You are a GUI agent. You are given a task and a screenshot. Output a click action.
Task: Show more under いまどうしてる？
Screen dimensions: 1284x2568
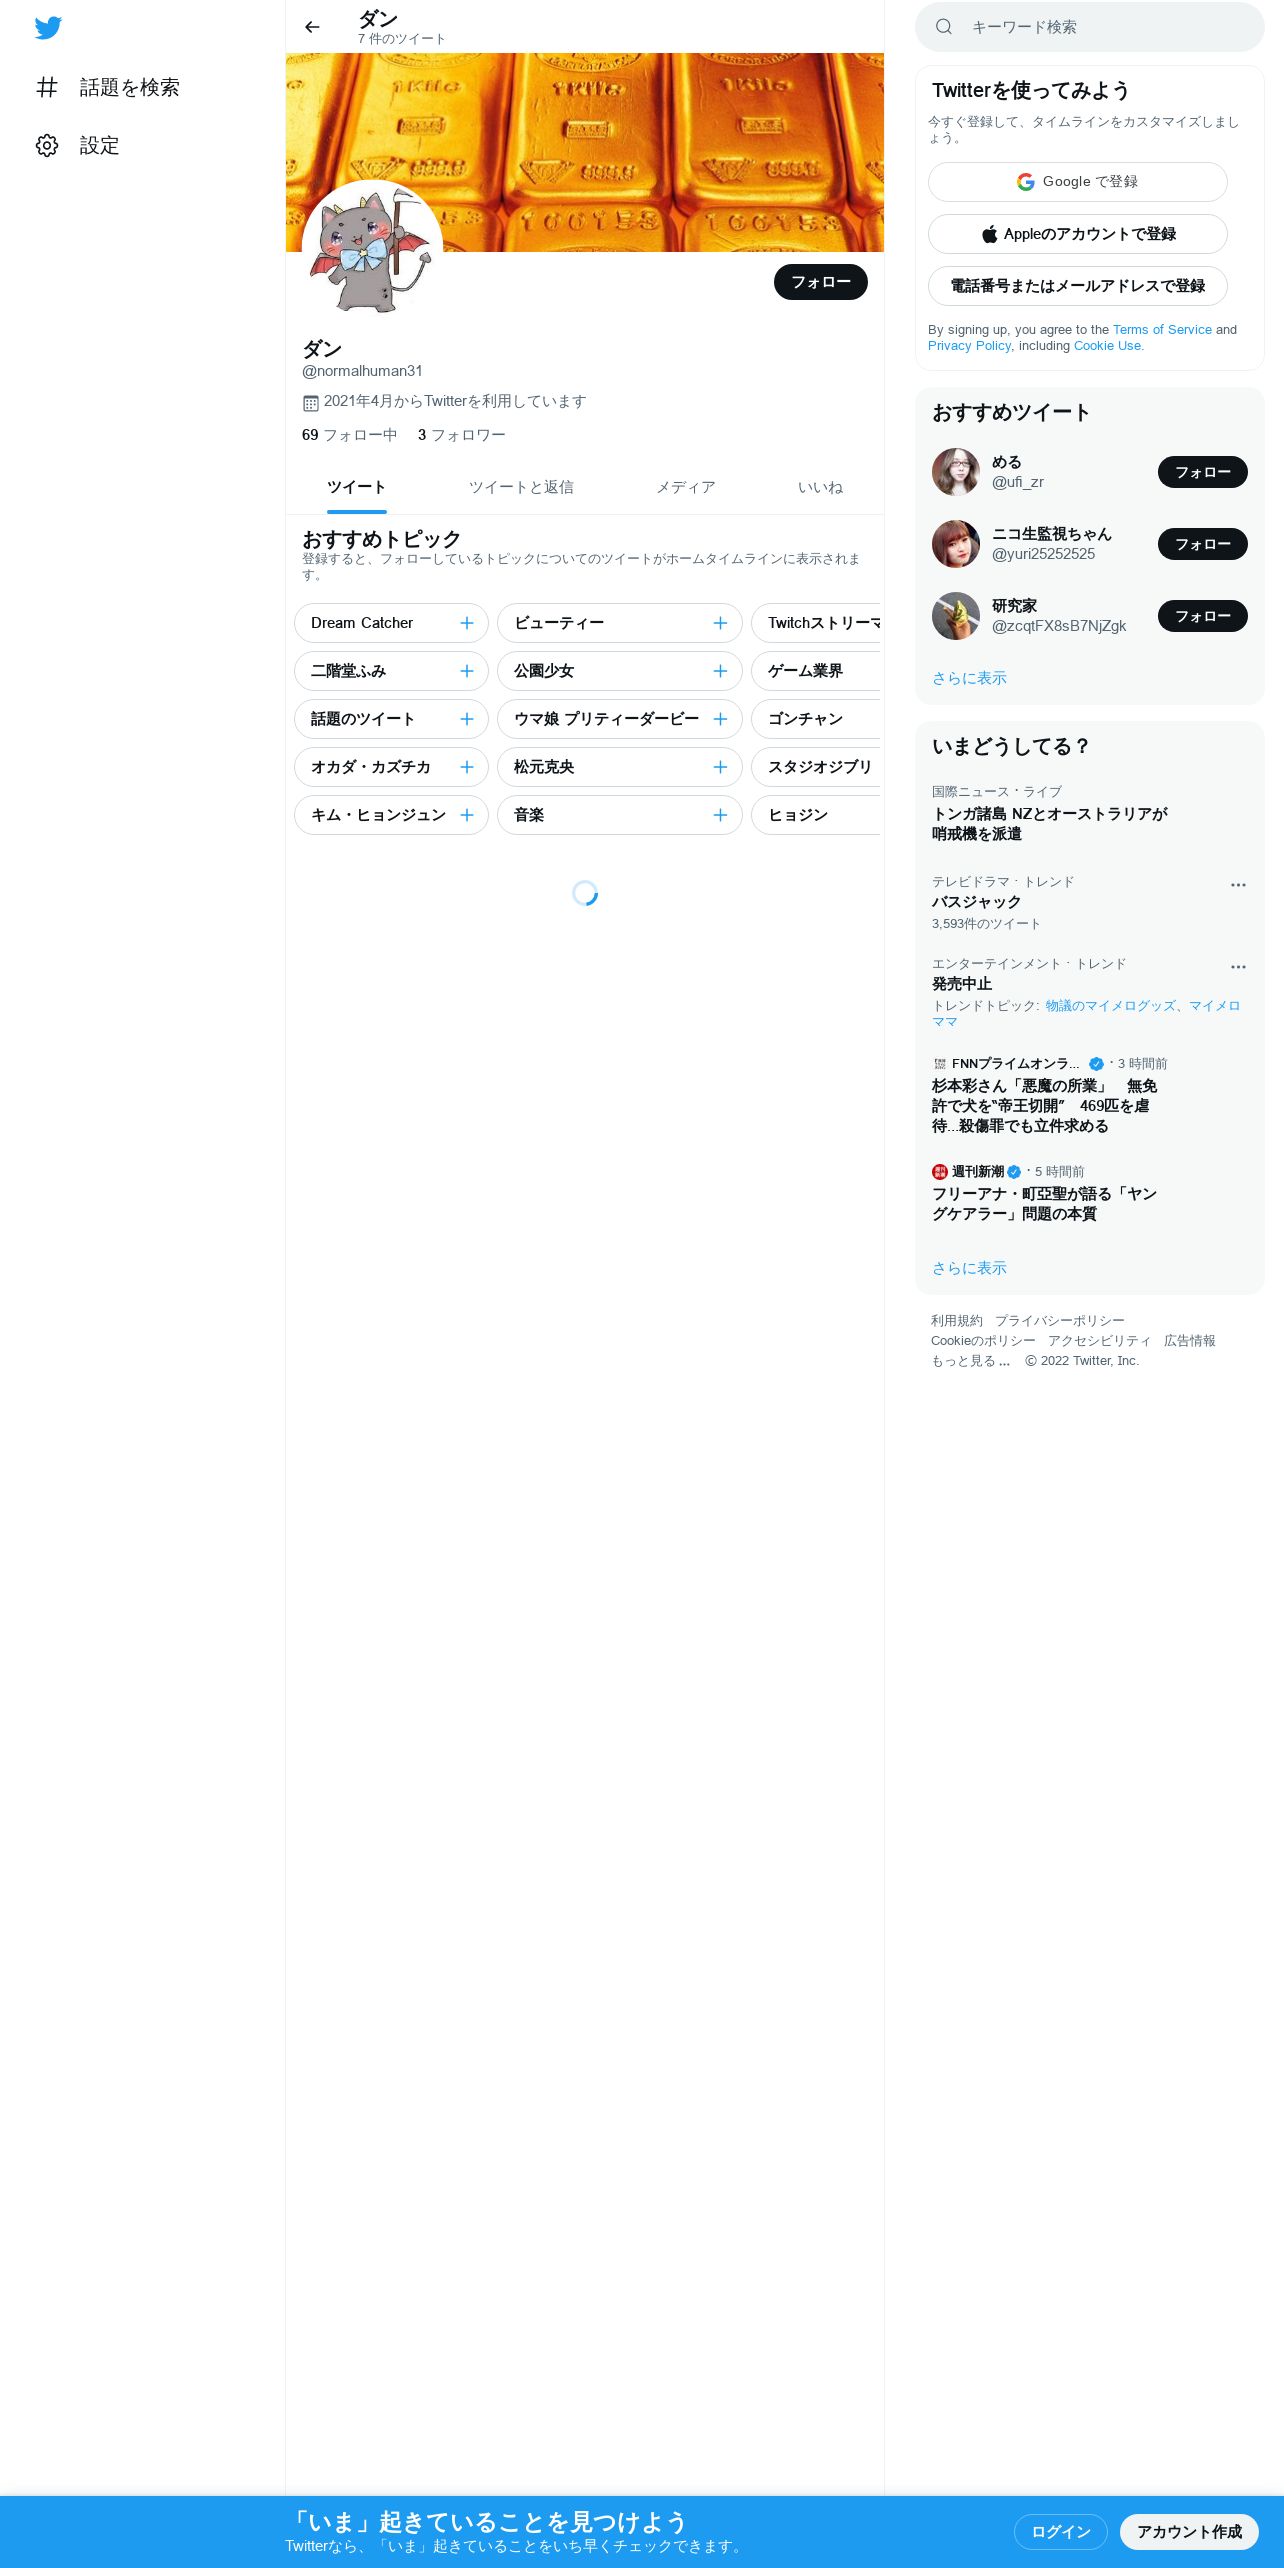[969, 1268]
